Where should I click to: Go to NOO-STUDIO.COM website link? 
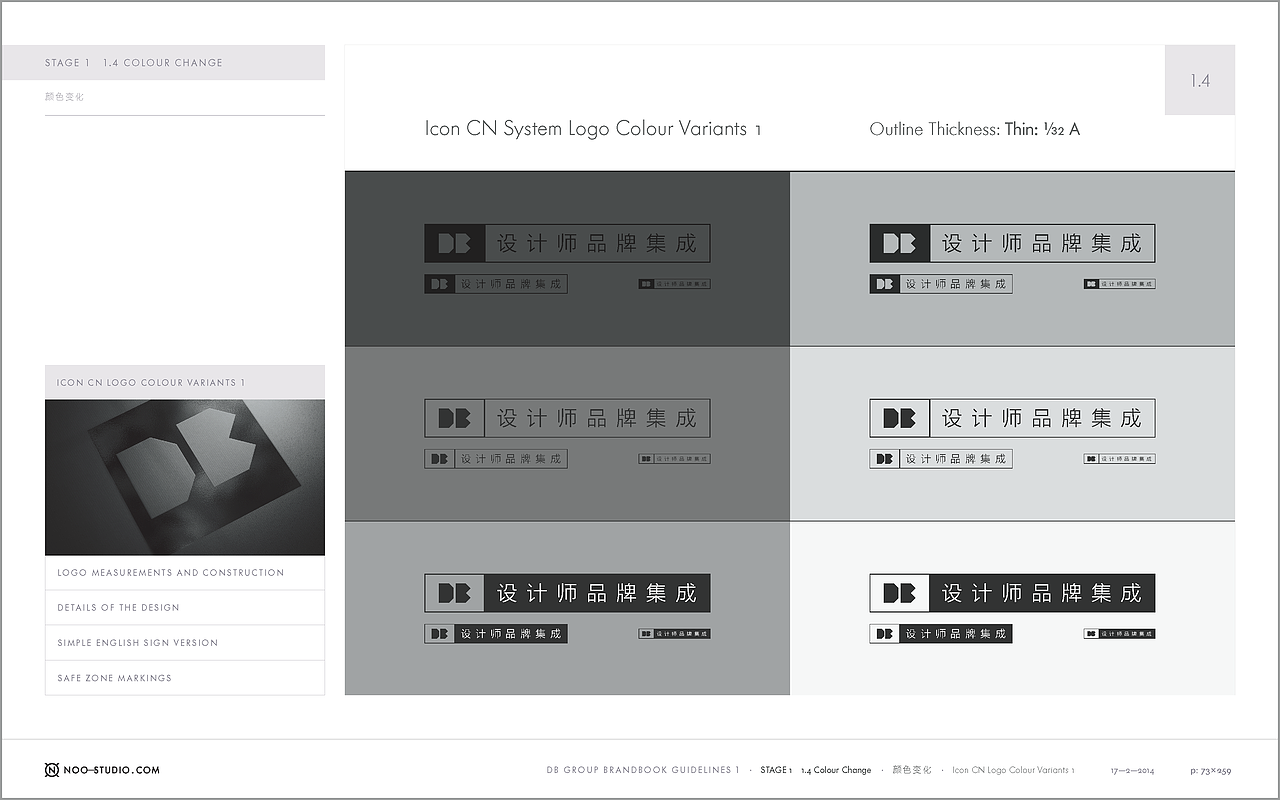(112, 771)
